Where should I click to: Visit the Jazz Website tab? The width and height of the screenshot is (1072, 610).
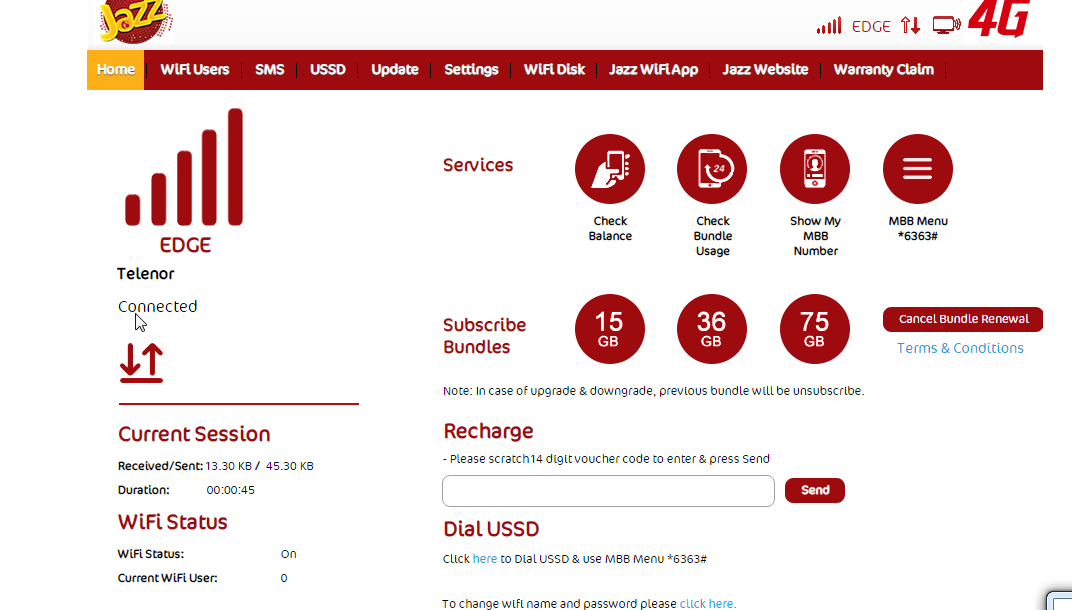click(765, 69)
